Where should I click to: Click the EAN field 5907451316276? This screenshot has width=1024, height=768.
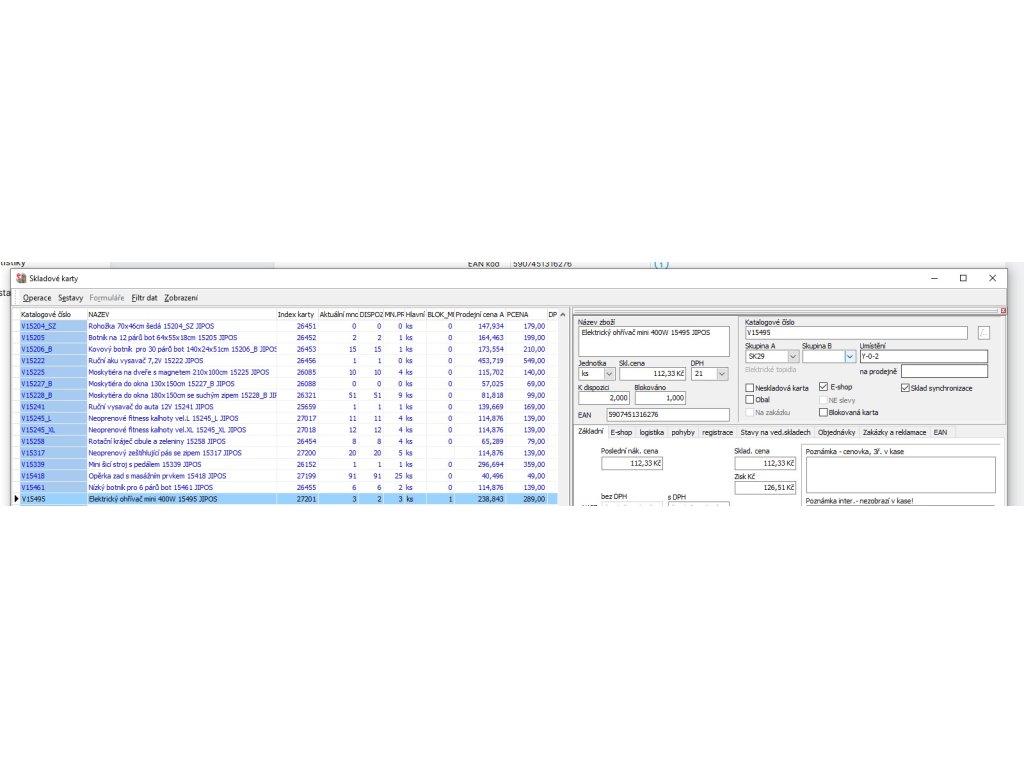coord(668,415)
